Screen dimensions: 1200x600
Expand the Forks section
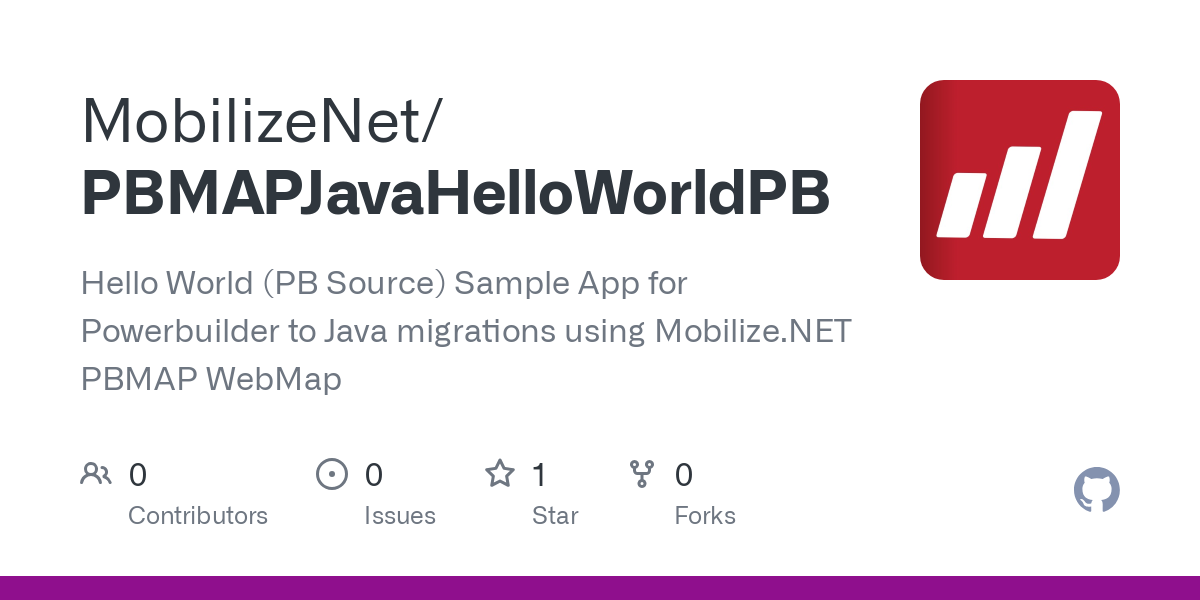[705, 515]
